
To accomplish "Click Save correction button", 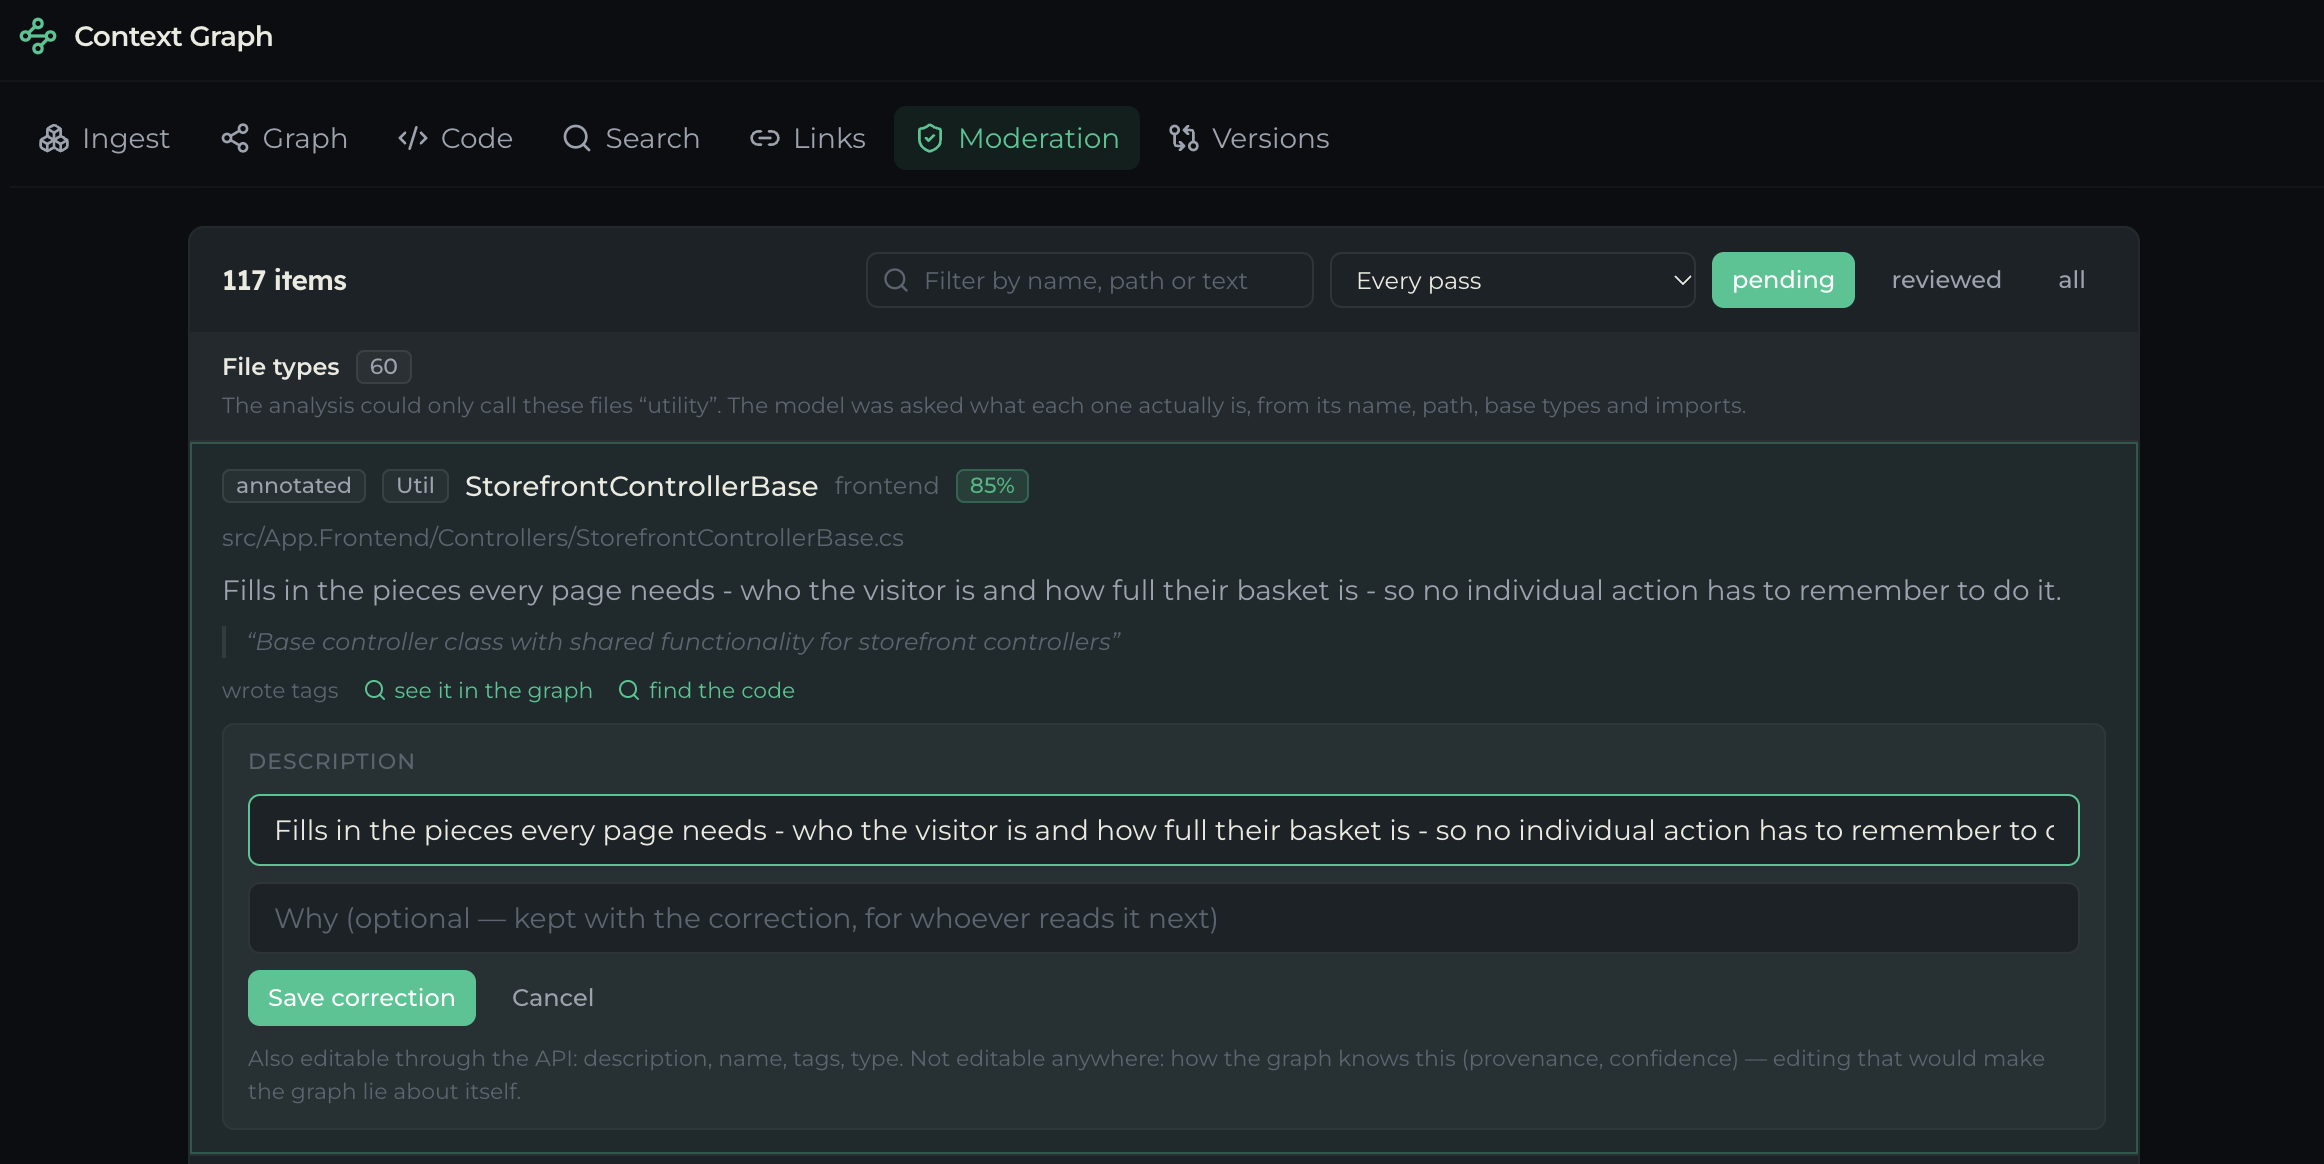I will pos(362,998).
